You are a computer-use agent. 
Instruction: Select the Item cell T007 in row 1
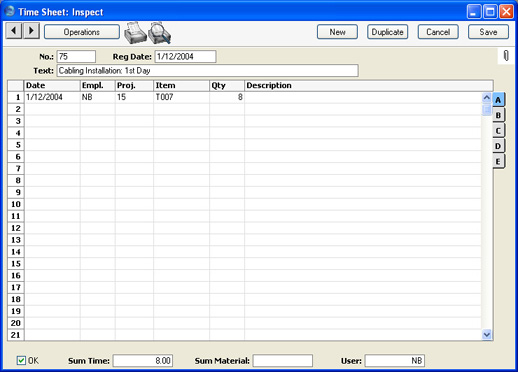pyautogui.click(x=182, y=97)
